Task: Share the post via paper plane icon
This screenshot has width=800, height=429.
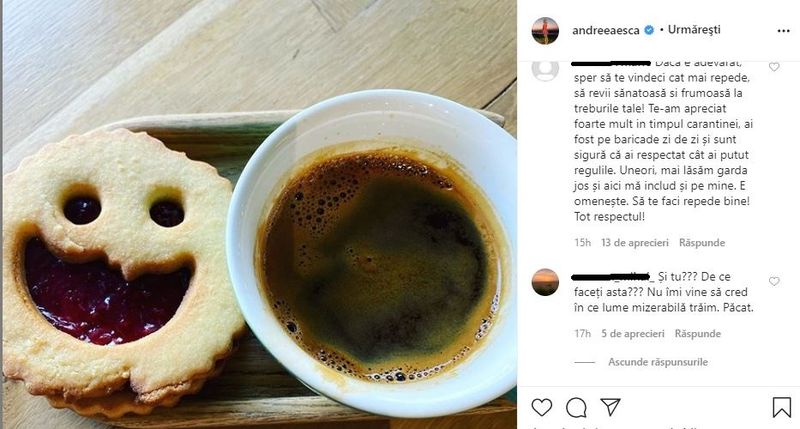Action: pos(610,407)
